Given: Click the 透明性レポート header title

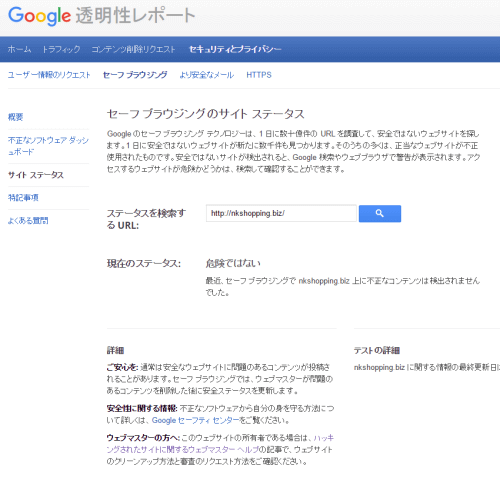Looking at the screenshot, I should (135, 16).
